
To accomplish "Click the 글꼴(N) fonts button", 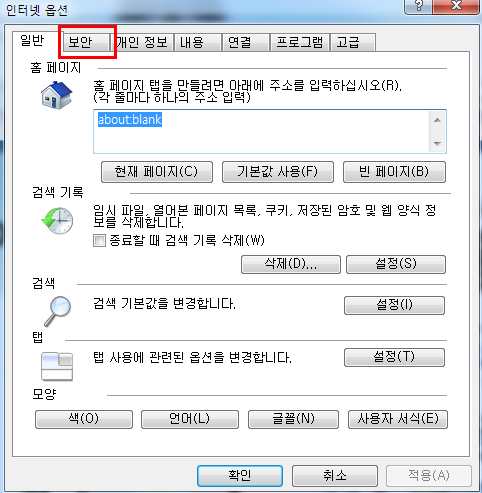I will coord(293,419).
